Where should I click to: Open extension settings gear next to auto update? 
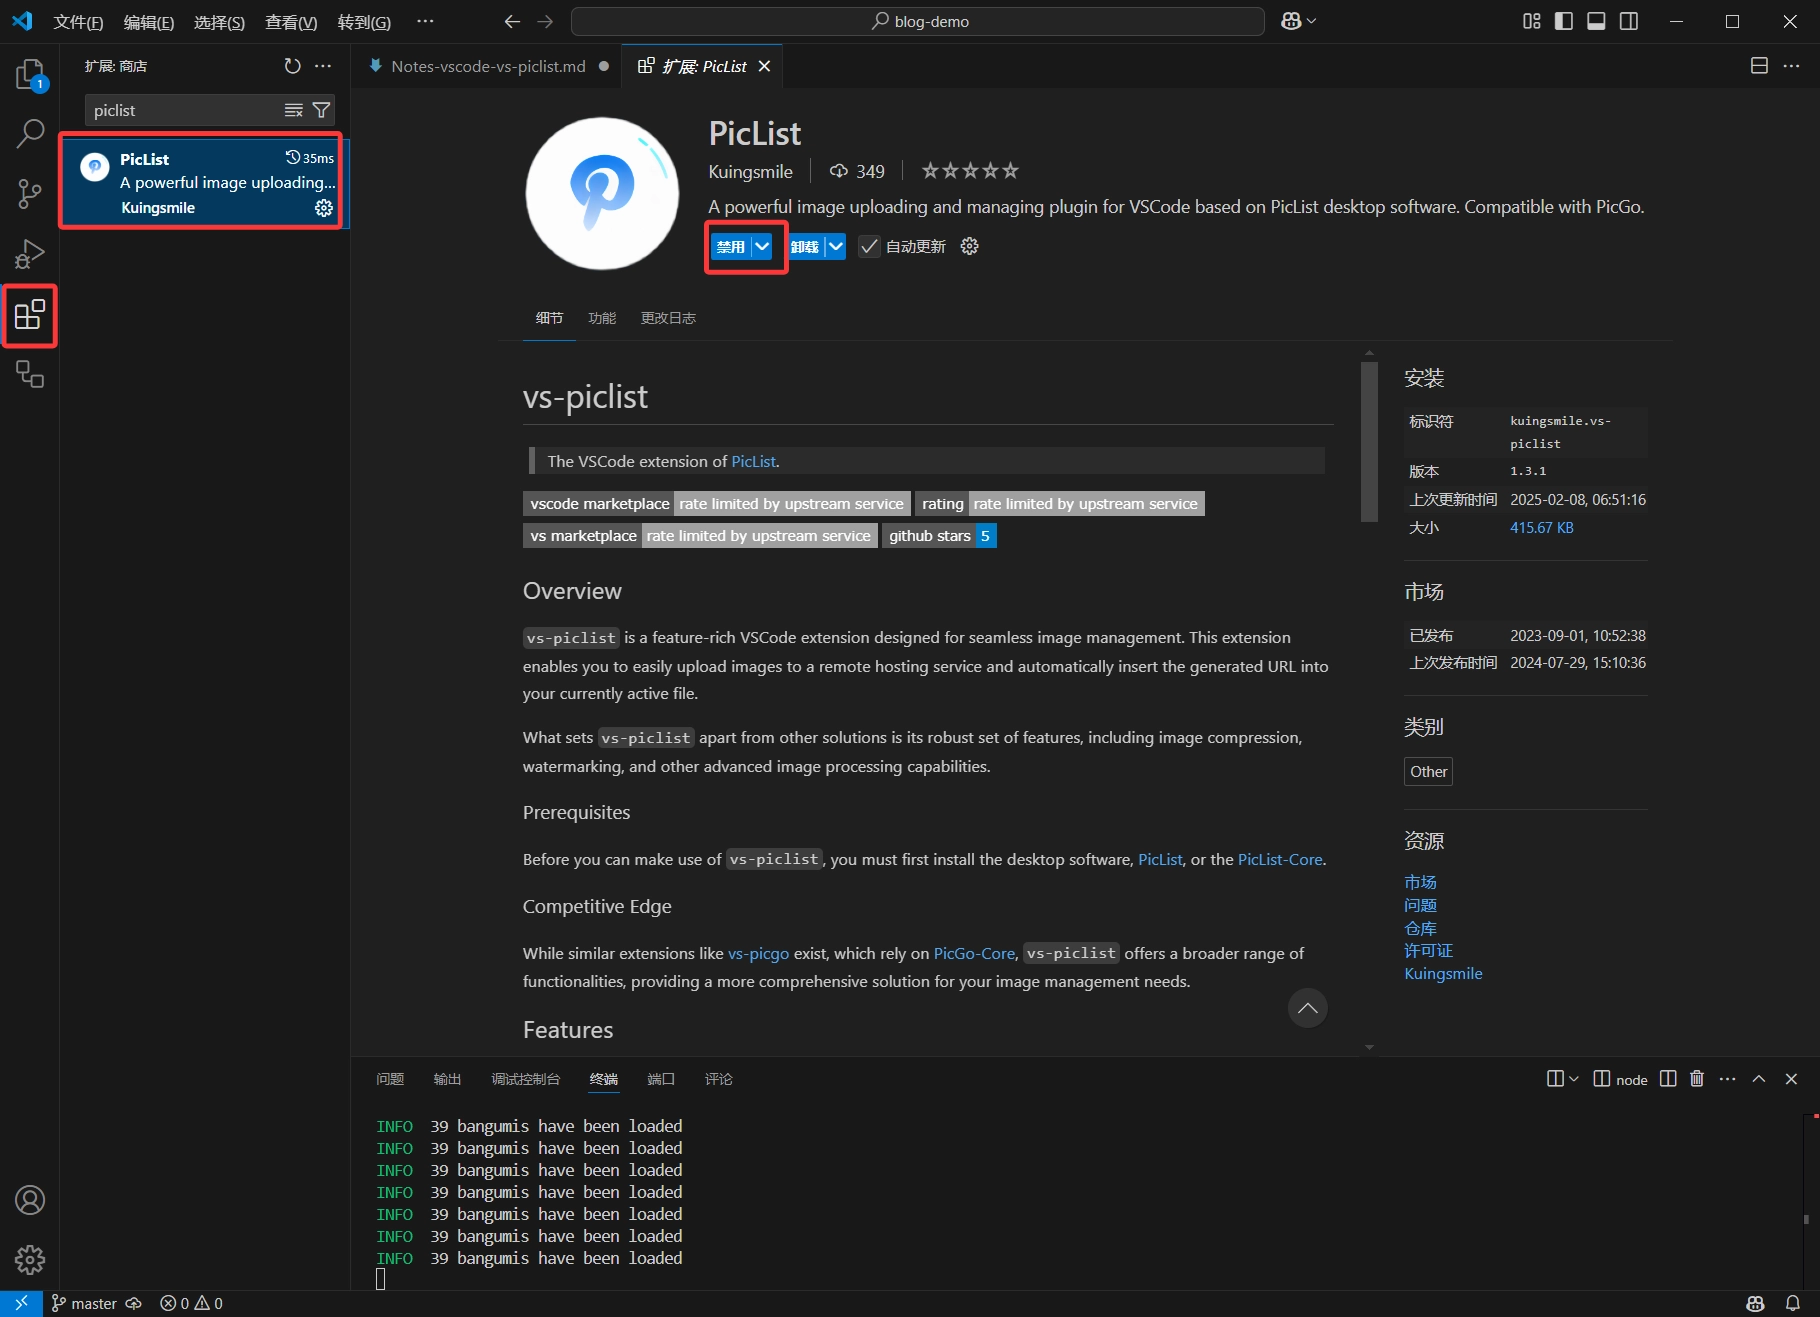point(969,246)
